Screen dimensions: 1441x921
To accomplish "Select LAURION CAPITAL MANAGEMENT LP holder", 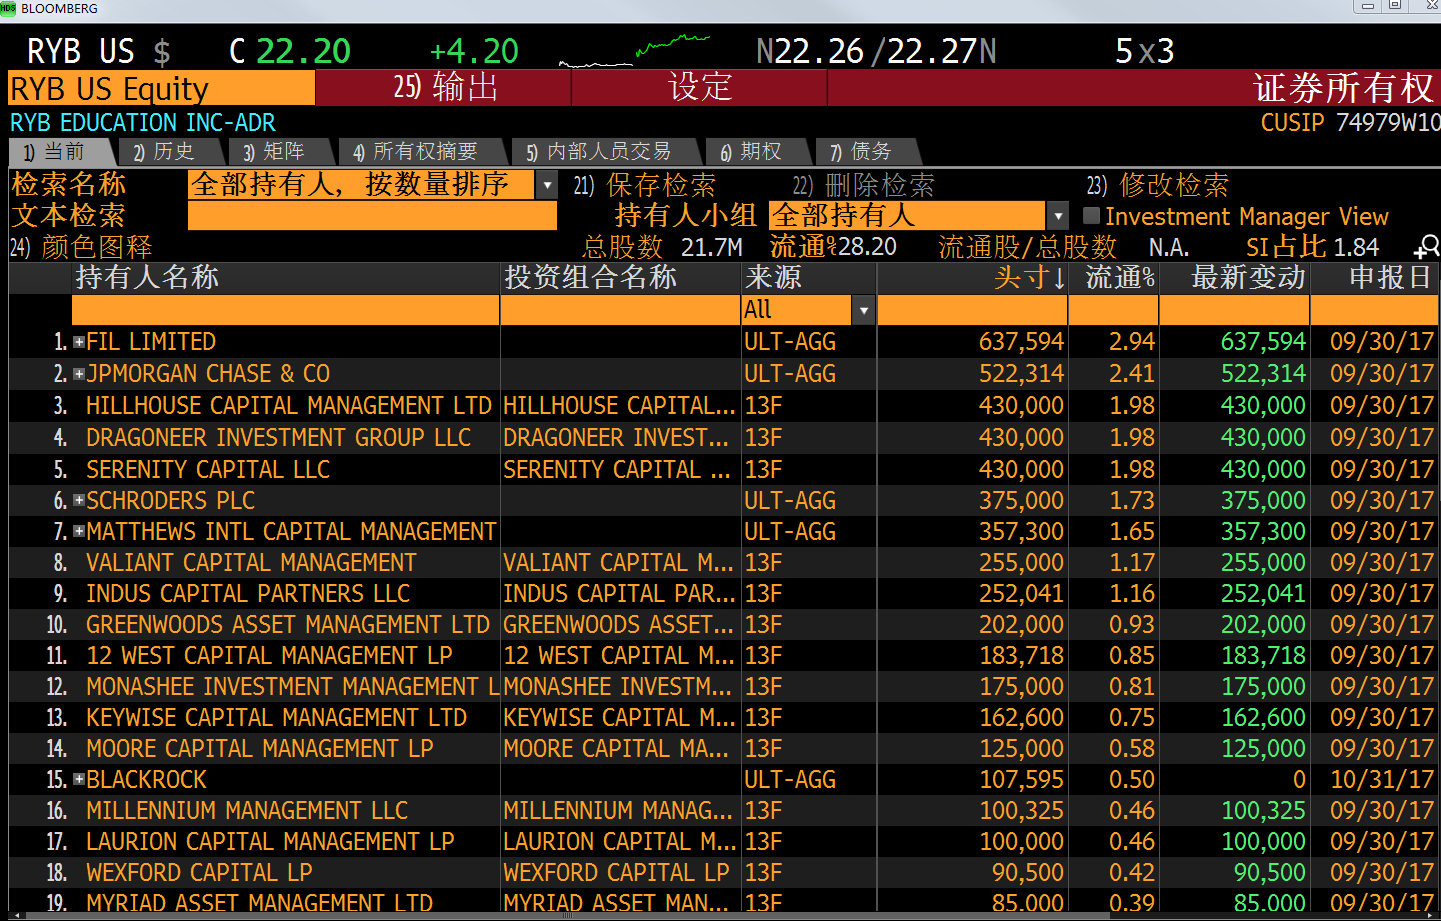I will click(270, 841).
